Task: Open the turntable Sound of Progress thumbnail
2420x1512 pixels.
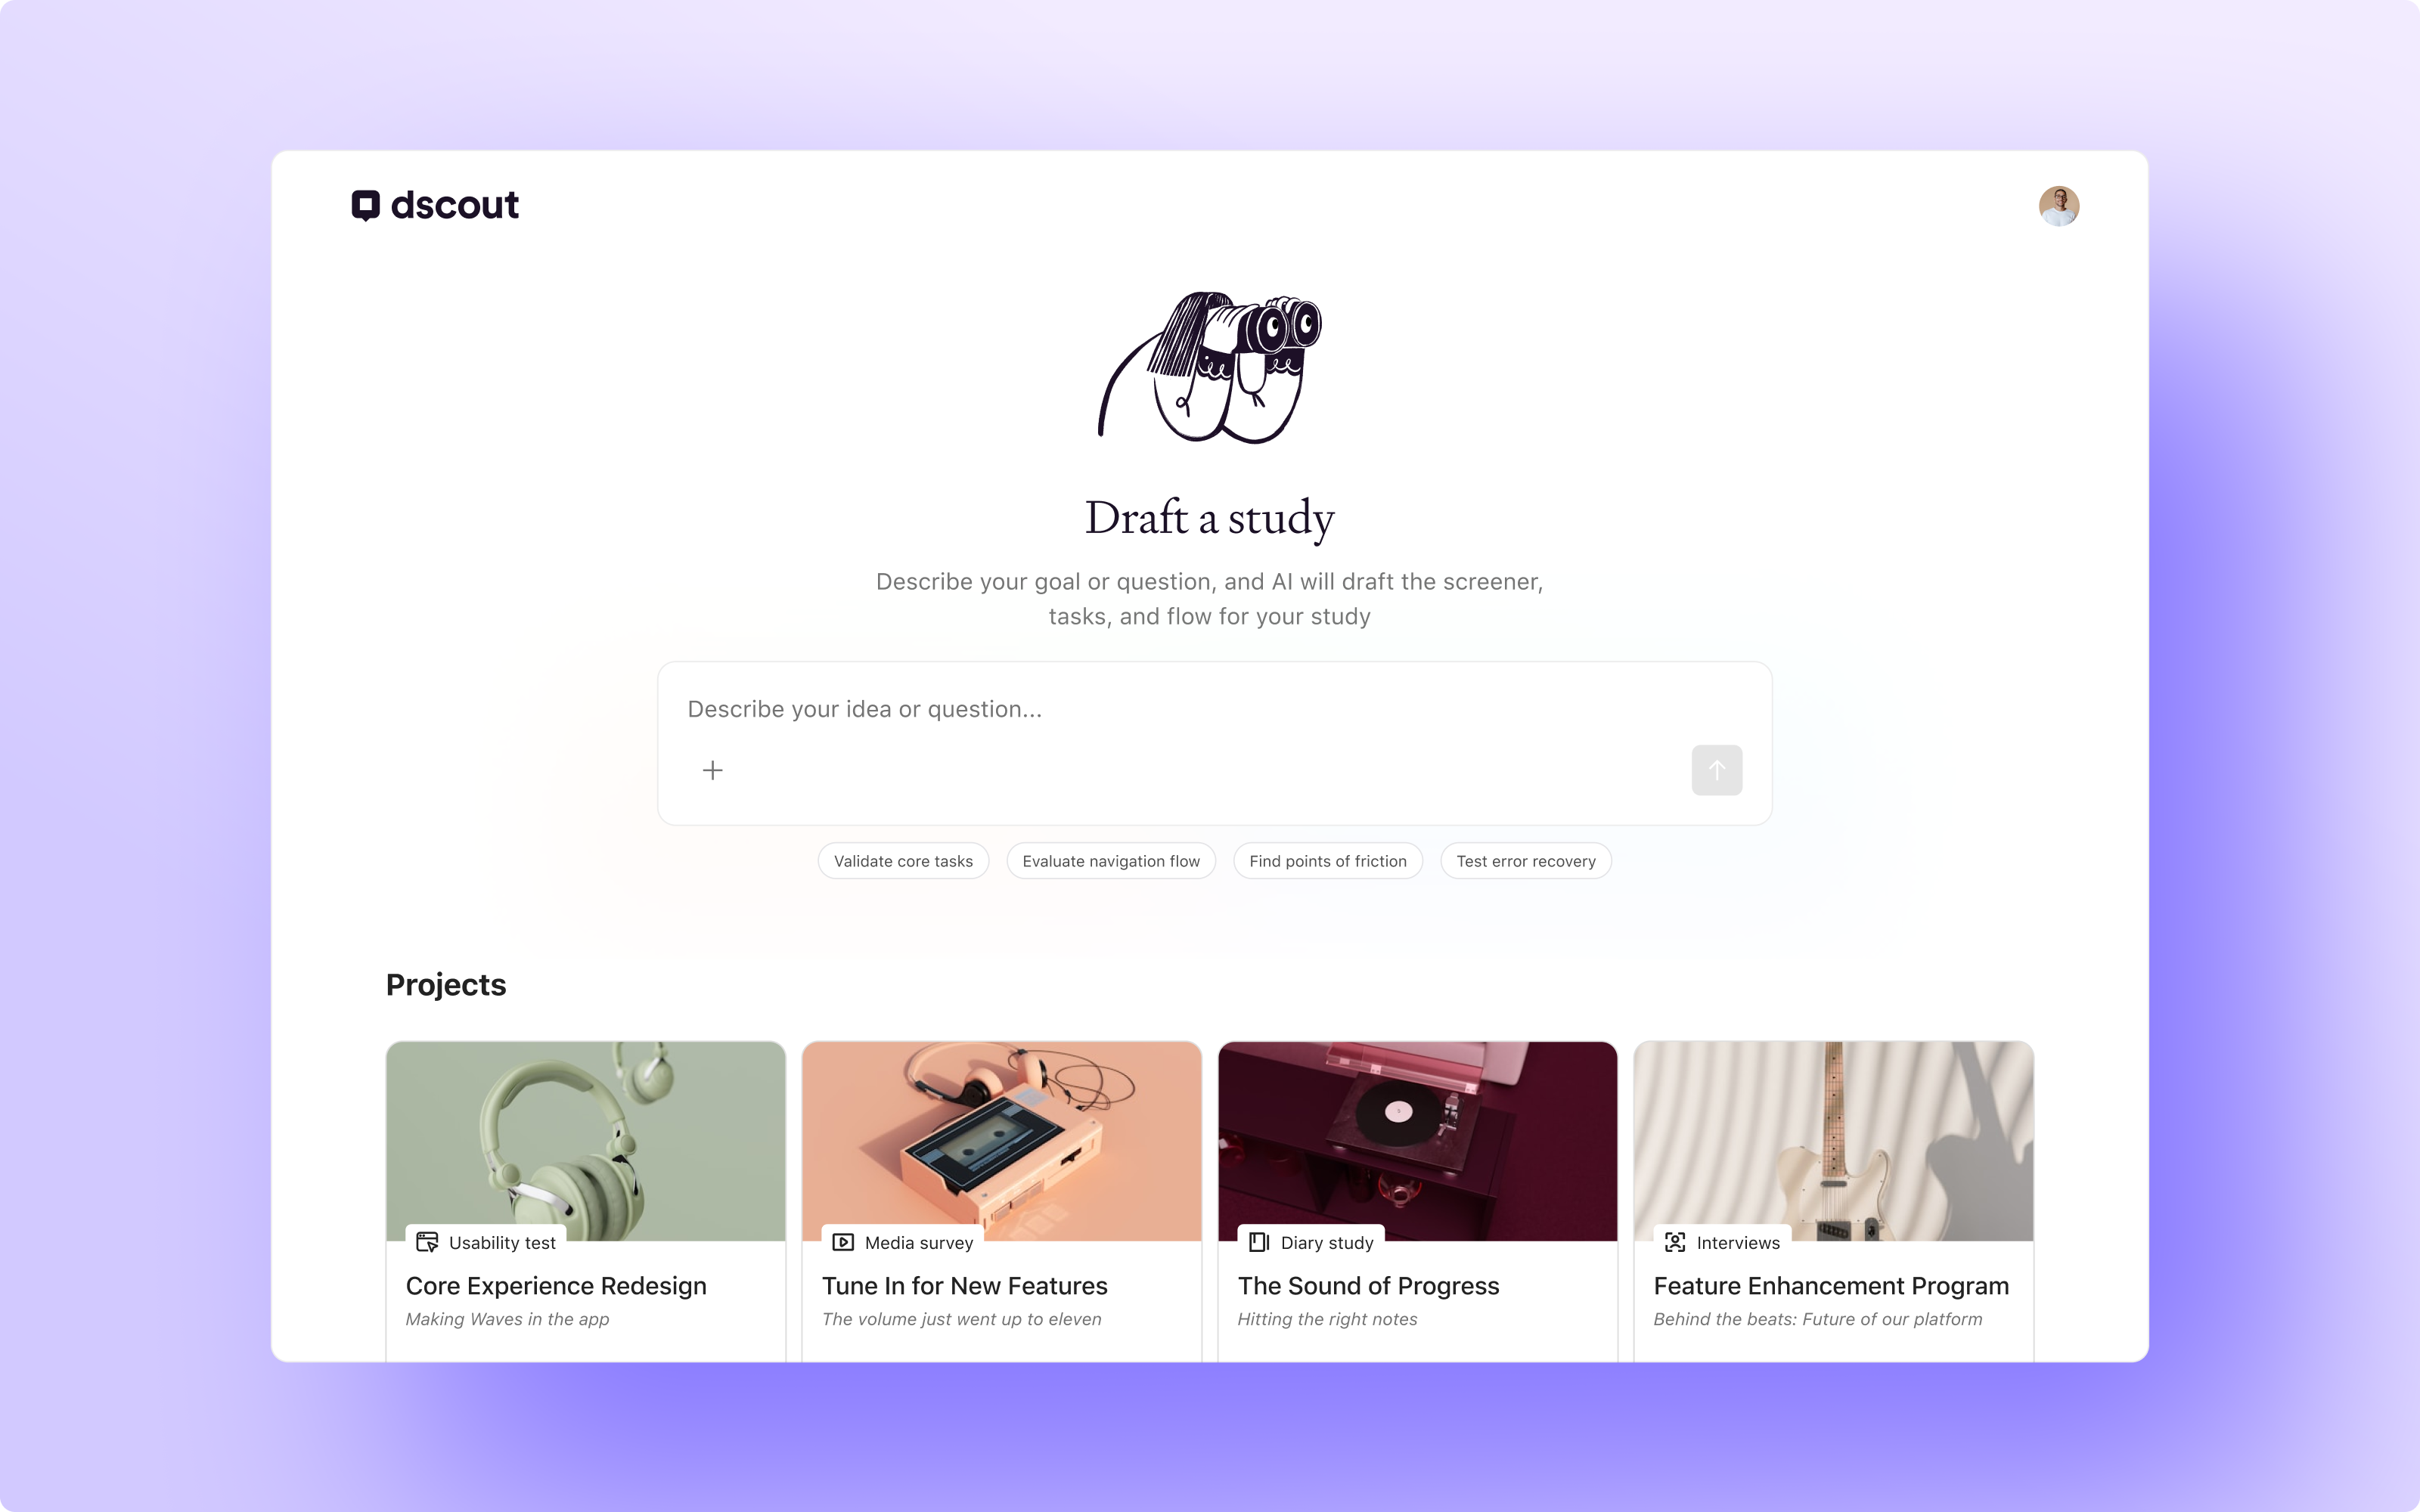Action: pyautogui.click(x=1417, y=1141)
